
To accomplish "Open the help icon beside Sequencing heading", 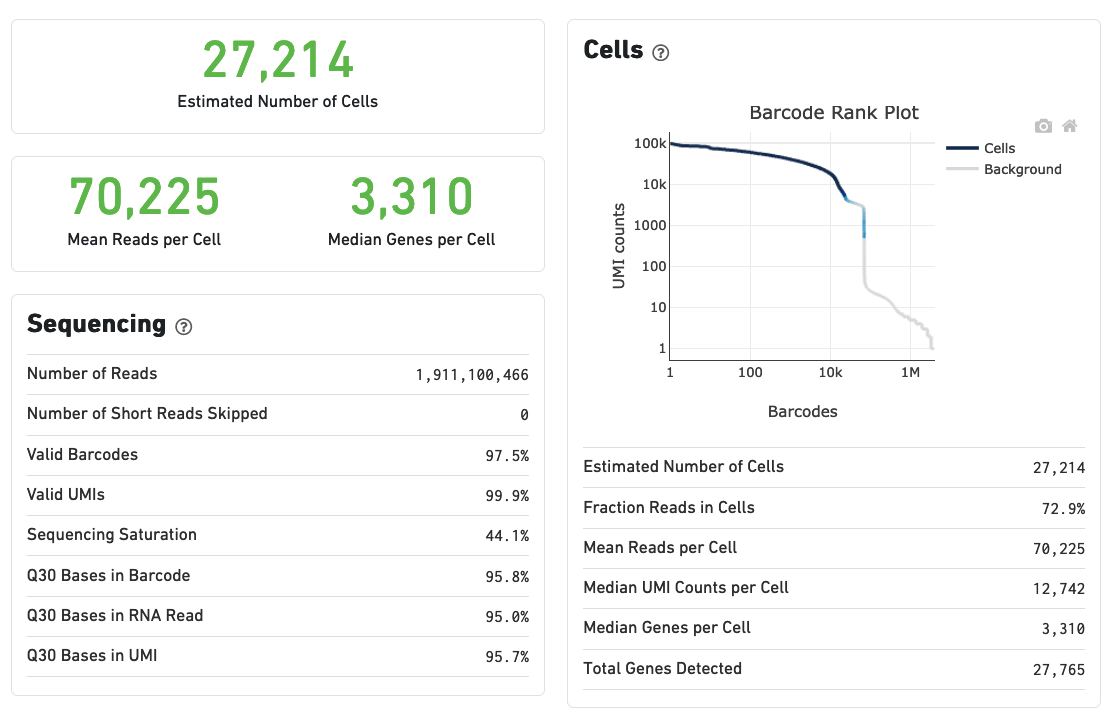I will pyautogui.click(x=183, y=327).
